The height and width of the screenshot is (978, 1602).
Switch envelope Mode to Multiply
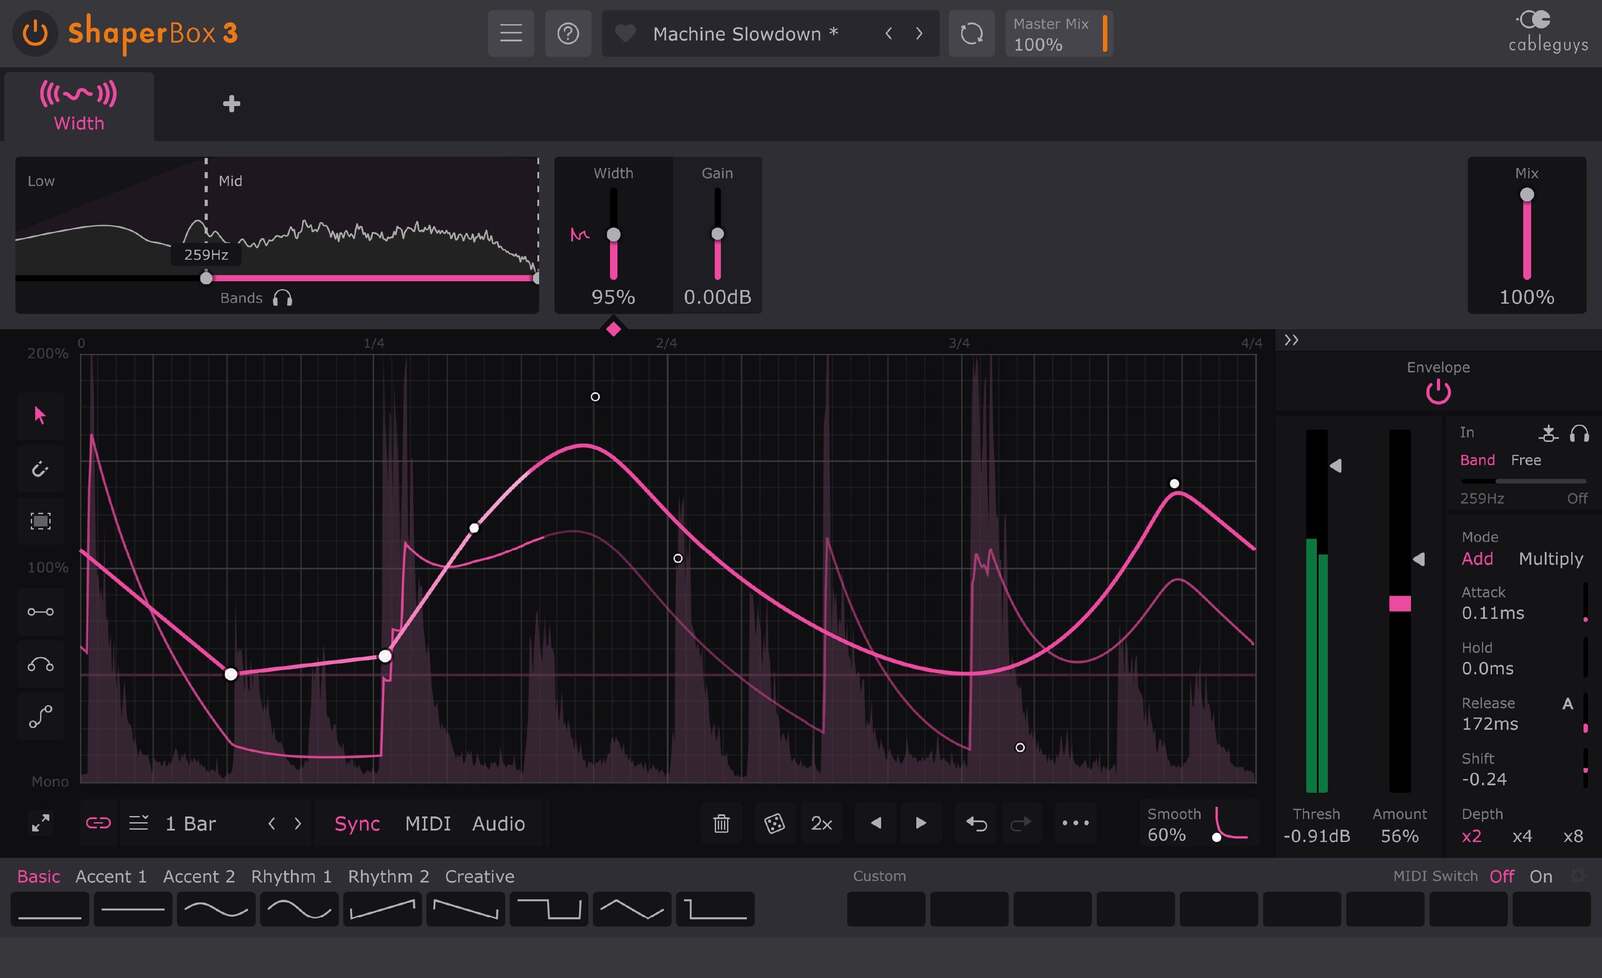1551,559
